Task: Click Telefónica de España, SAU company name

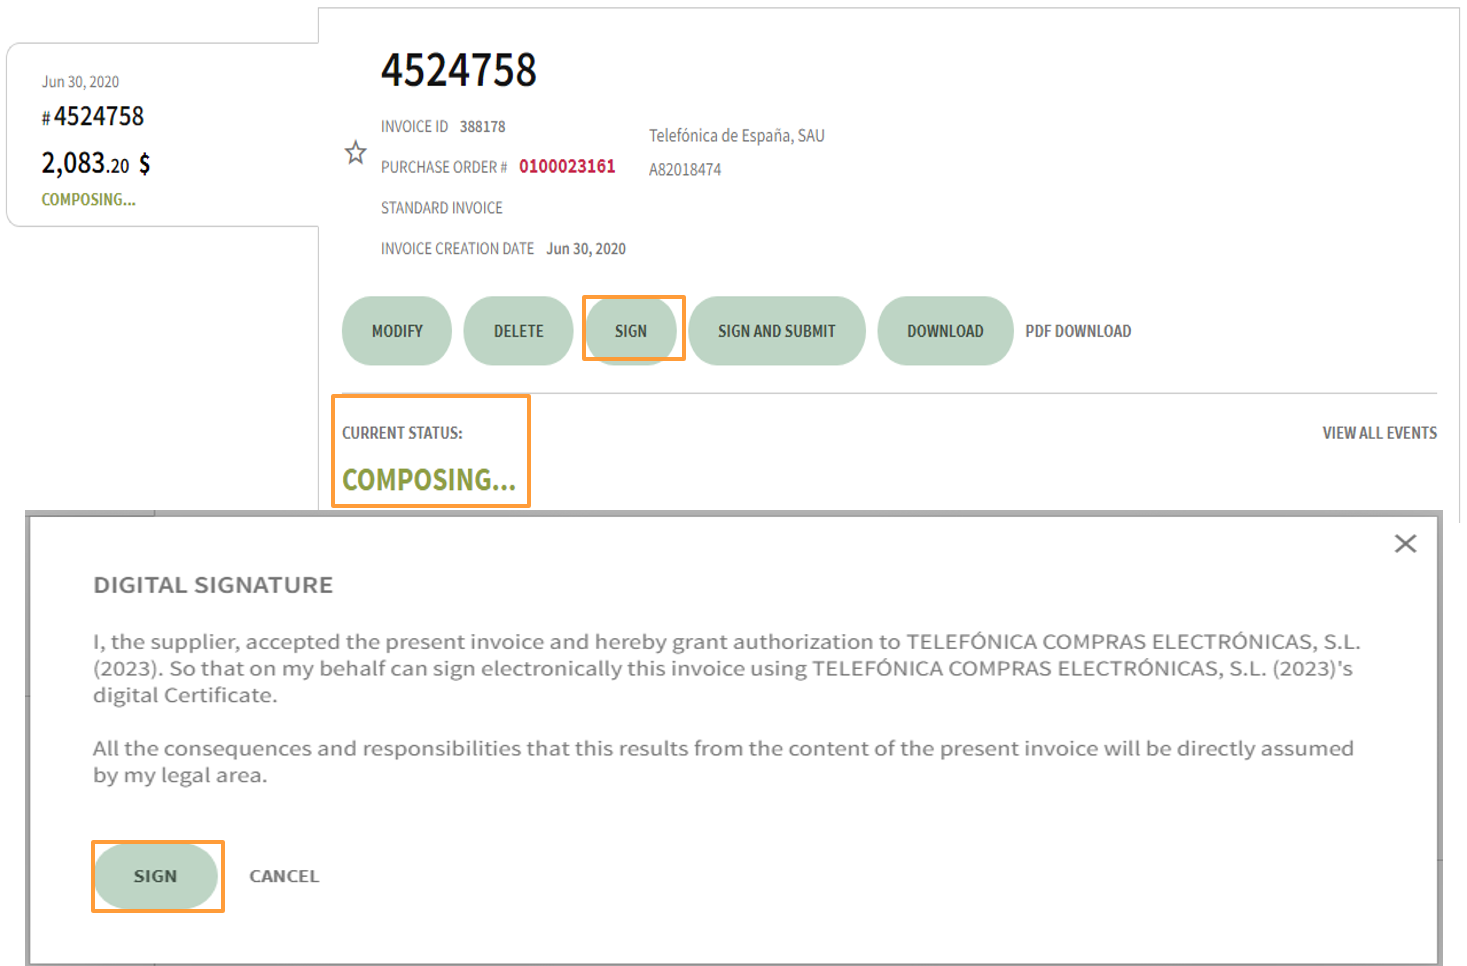Action: click(736, 135)
